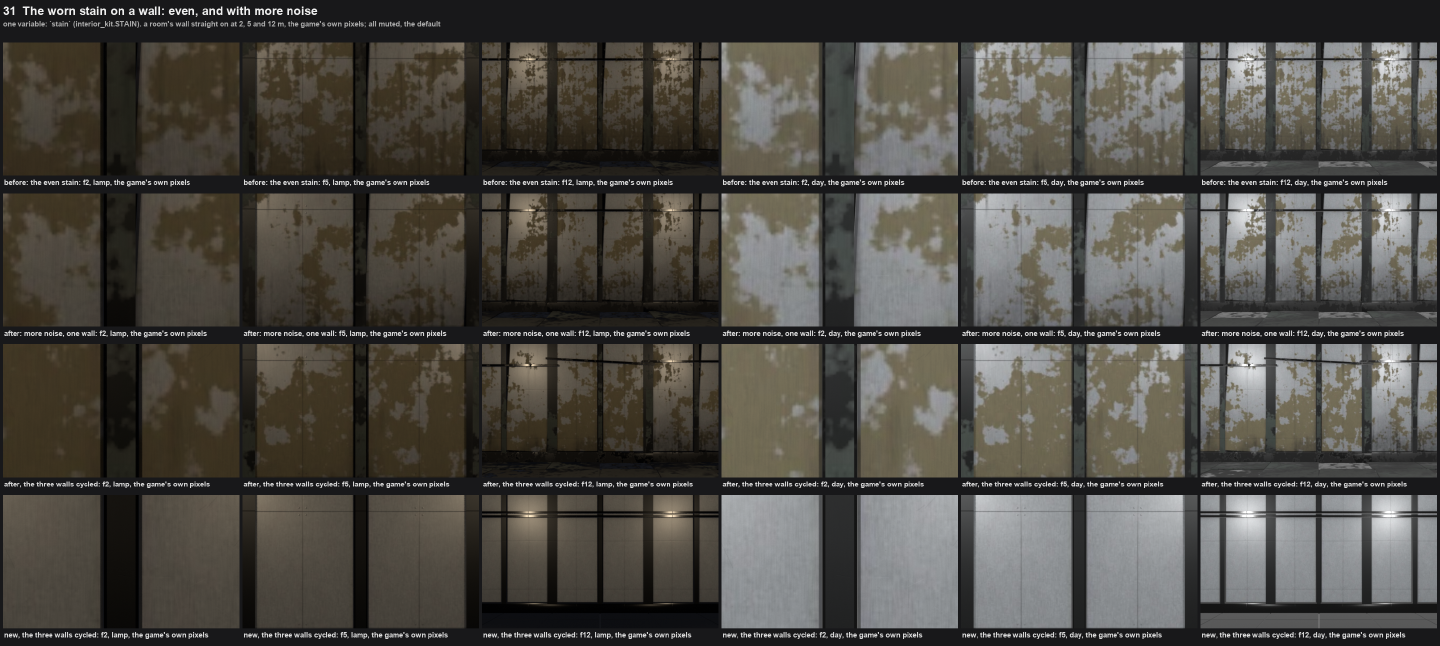Click caption 'before: the even stain: f12, day'
This screenshot has height=646, width=1440.
tap(1295, 183)
